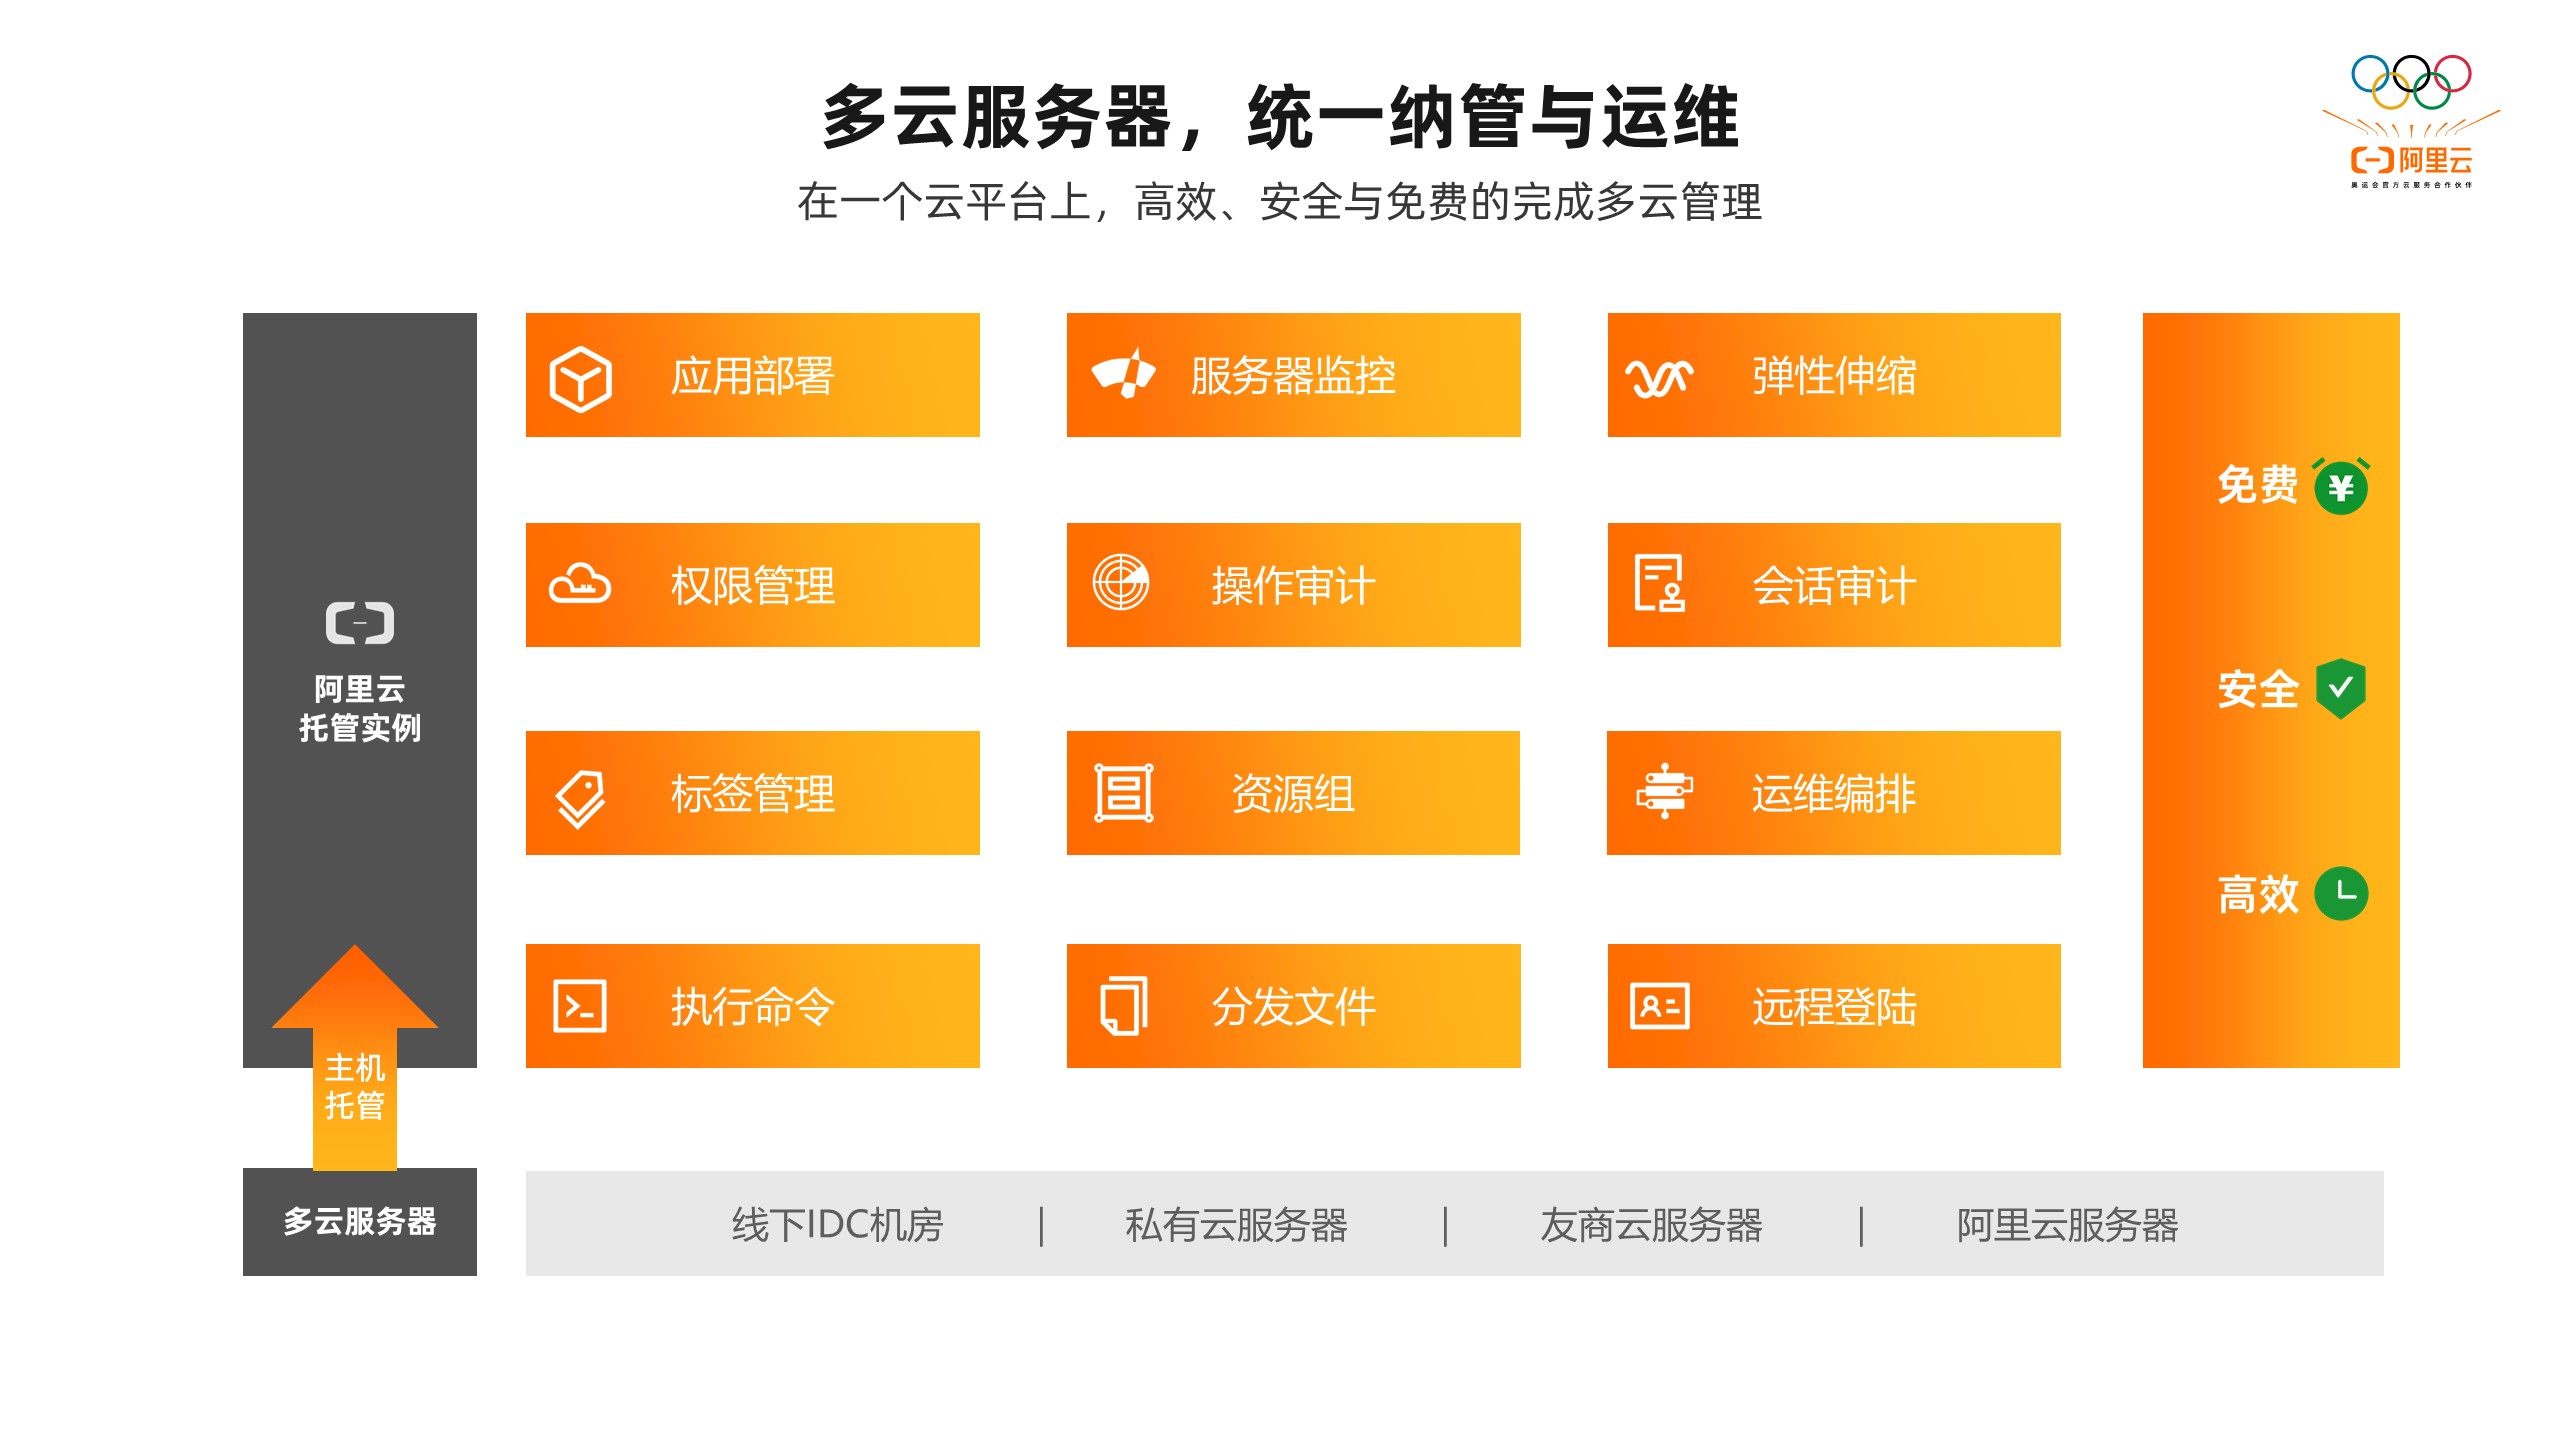Viewport: 2560px width, 1440px height.
Task: Select the 运维编排 label
Action: [1834, 794]
